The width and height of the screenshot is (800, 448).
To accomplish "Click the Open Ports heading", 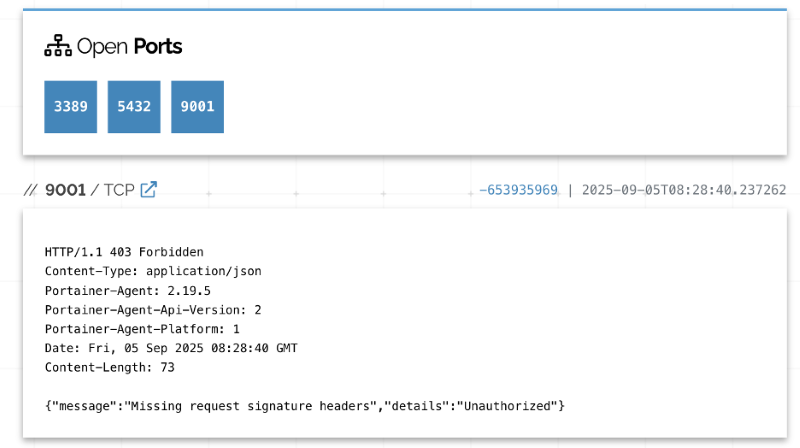I will 129,46.
